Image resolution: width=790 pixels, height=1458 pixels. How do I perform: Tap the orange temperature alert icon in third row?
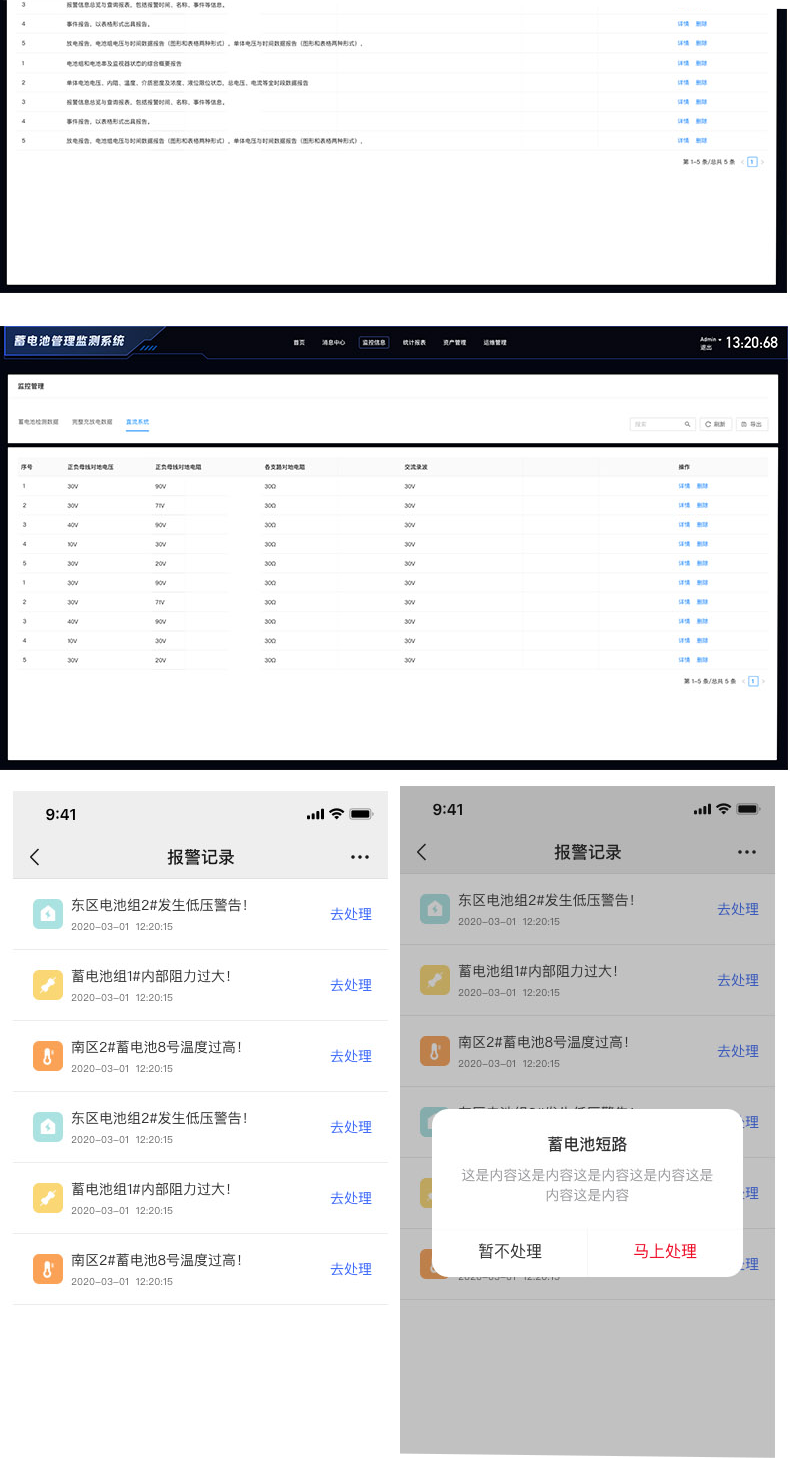tap(47, 1056)
